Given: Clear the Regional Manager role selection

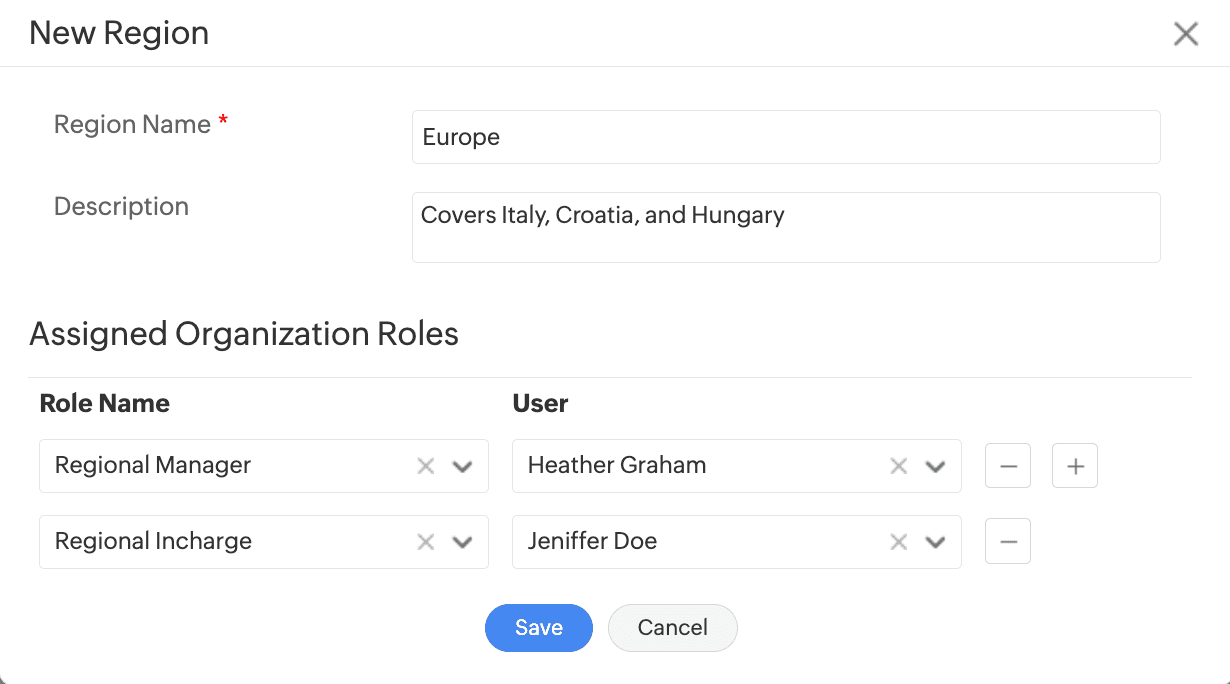Looking at the screenshot, I should tap(426, 466).
